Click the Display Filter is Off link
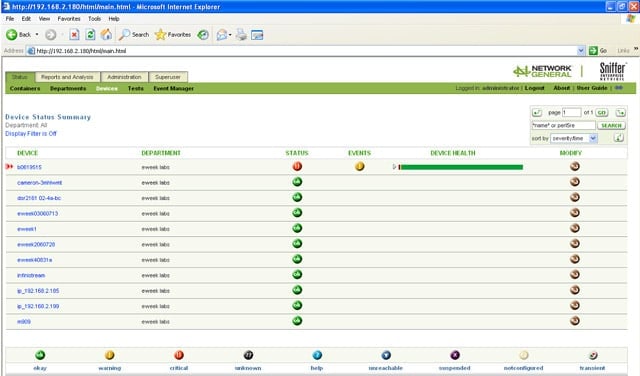 pos(31,133)
